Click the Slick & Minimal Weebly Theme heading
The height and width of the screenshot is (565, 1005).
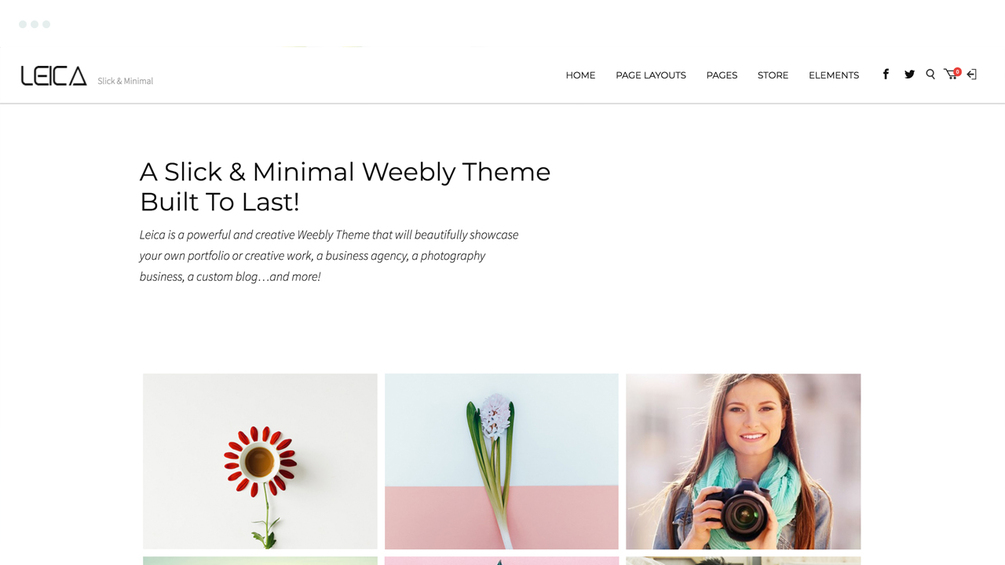345,186
